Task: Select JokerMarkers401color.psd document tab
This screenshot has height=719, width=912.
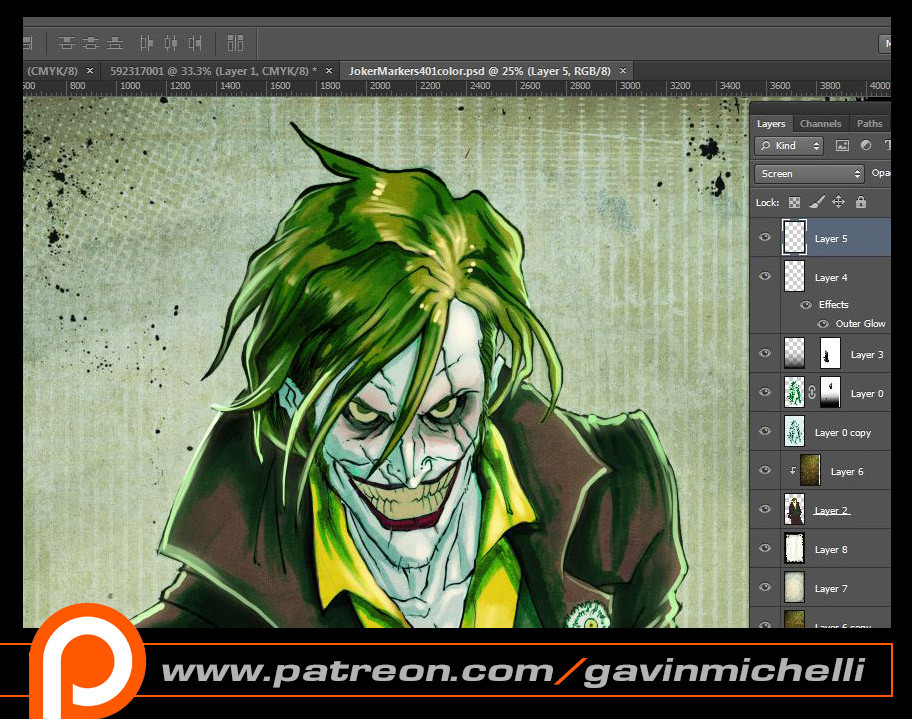Action: tap(480, 71)
